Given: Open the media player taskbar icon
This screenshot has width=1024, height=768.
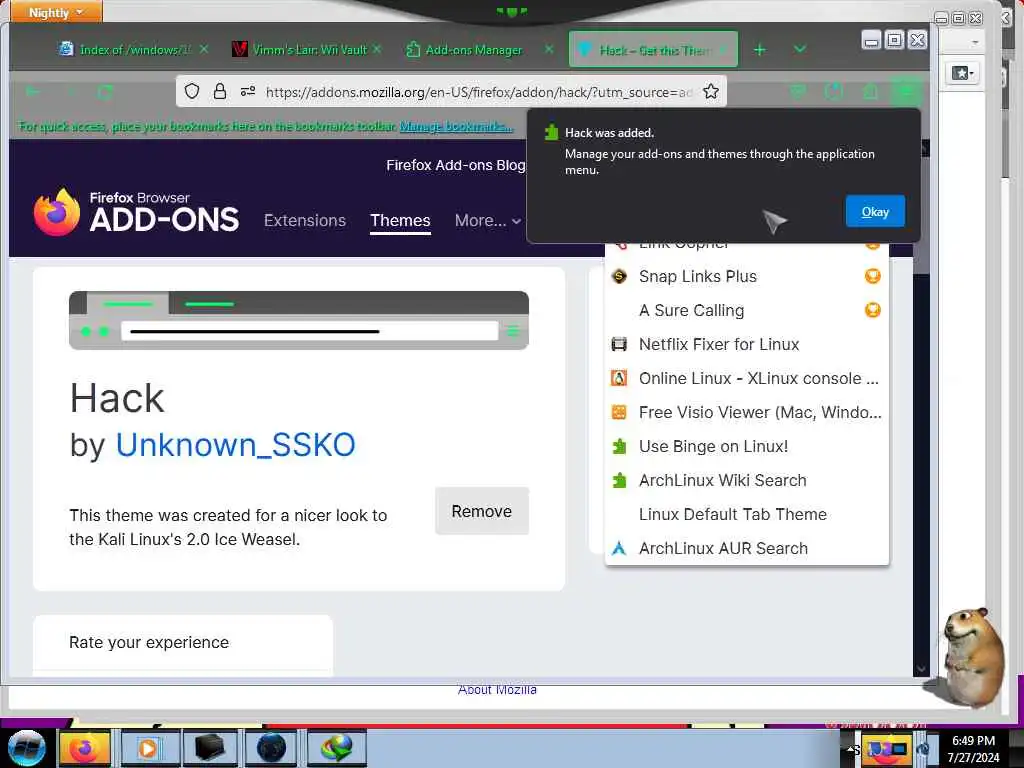Looking at the screenshot, I should point(149,748).
